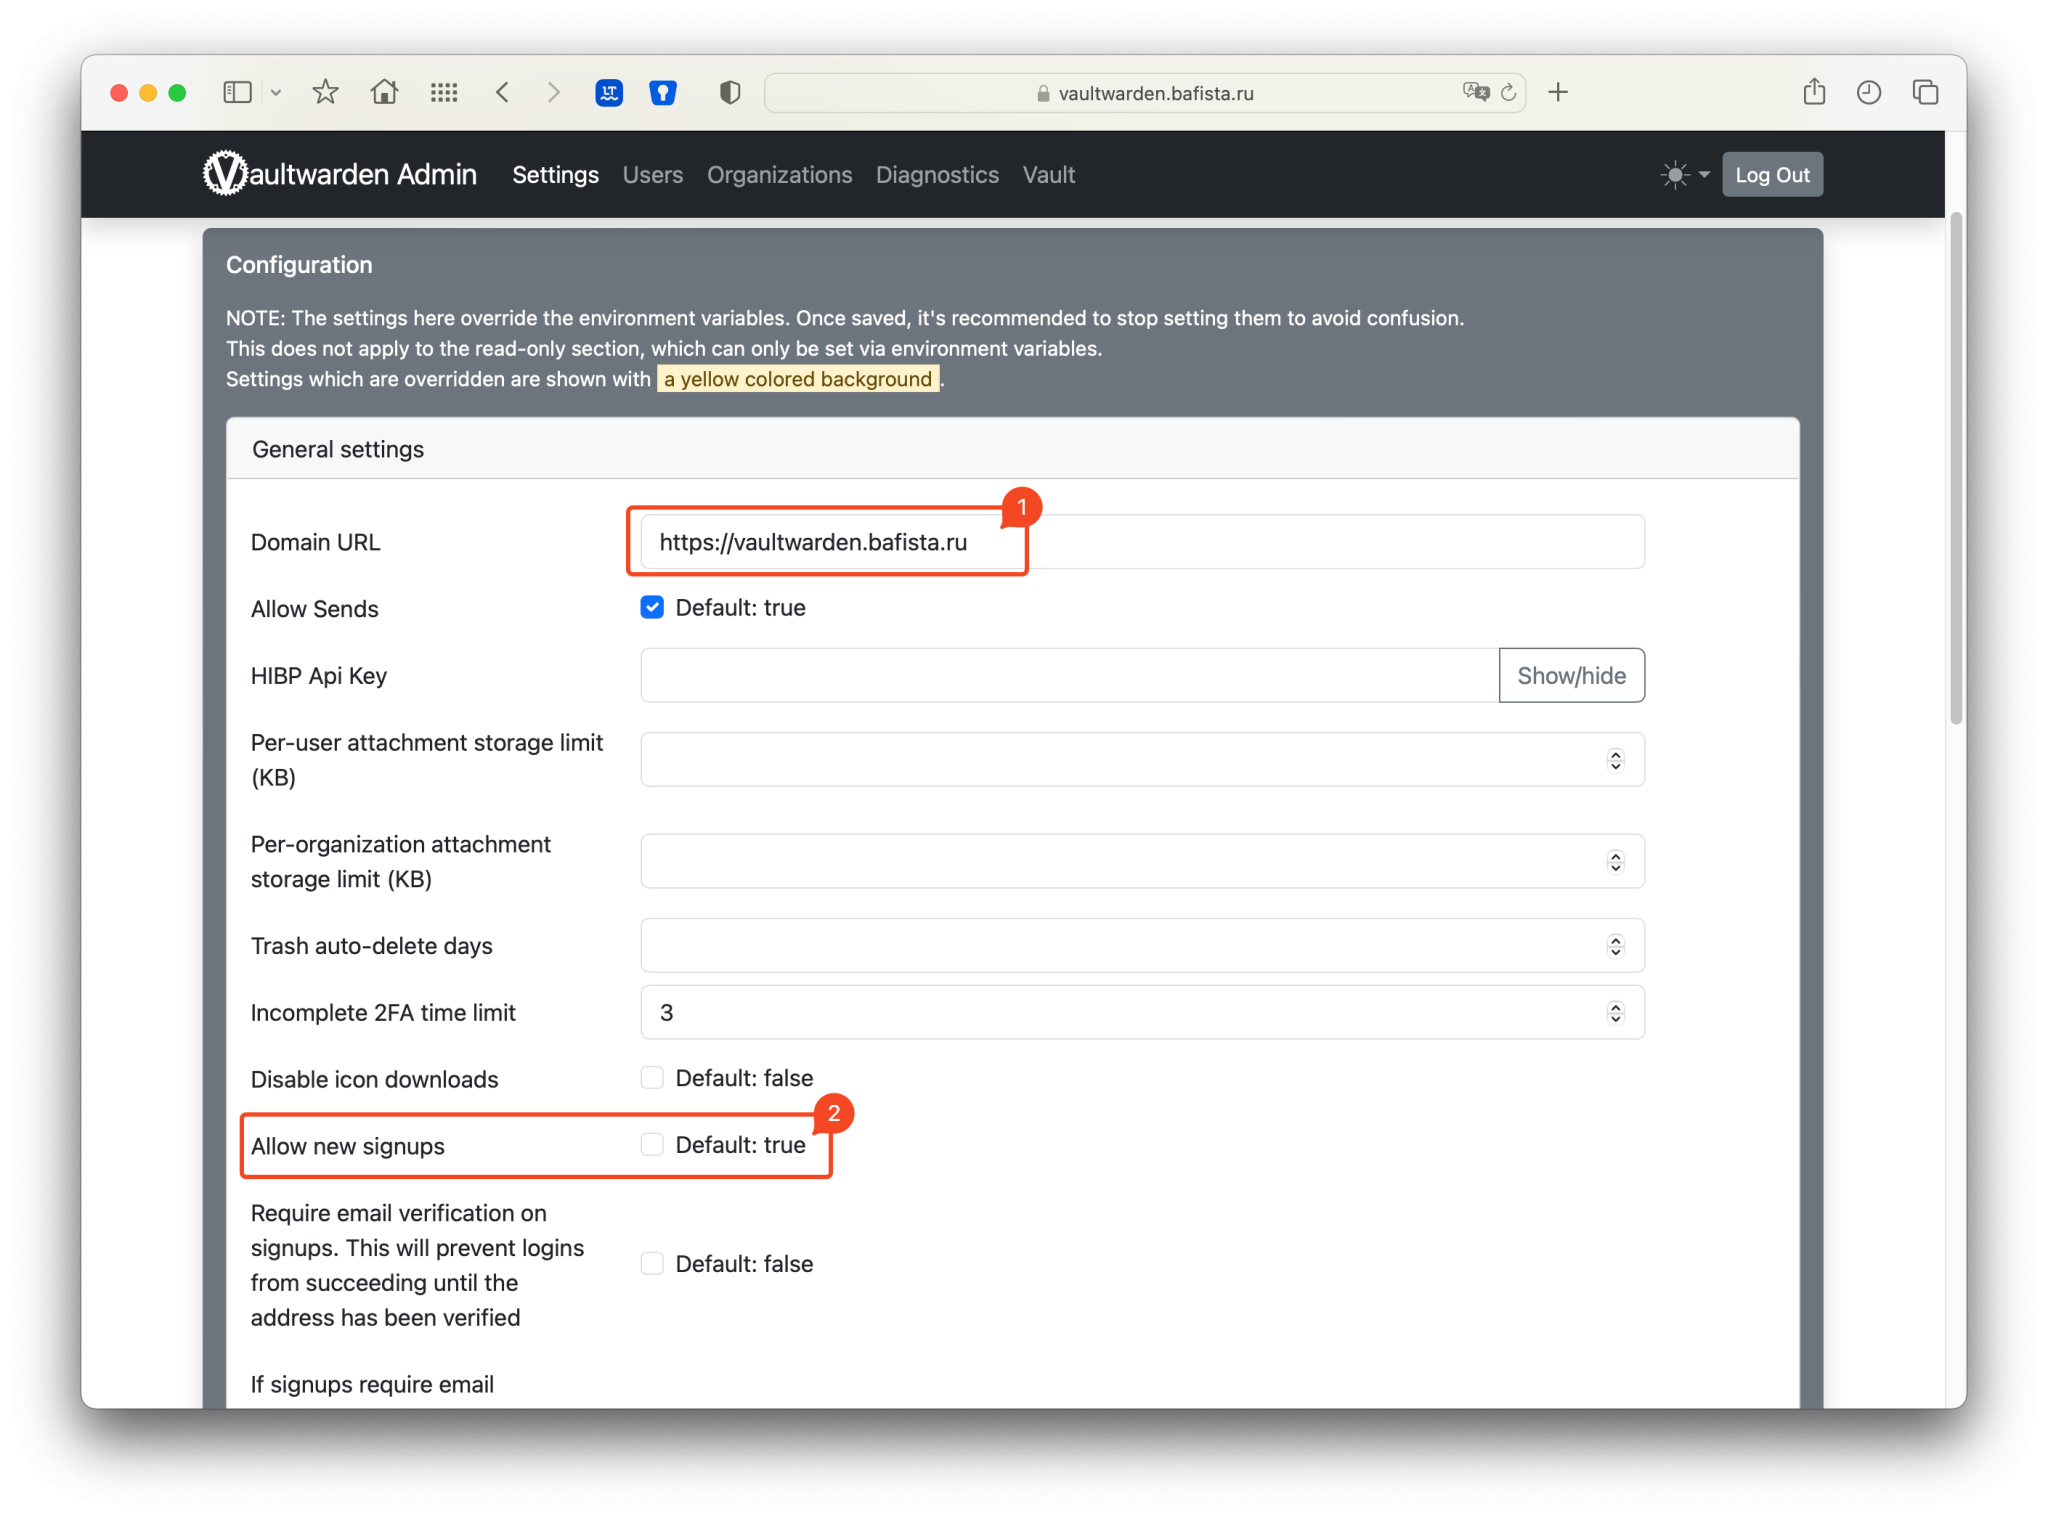
Task: Click Show/hide for HIBP Api Key
Action: [1571, 676]
